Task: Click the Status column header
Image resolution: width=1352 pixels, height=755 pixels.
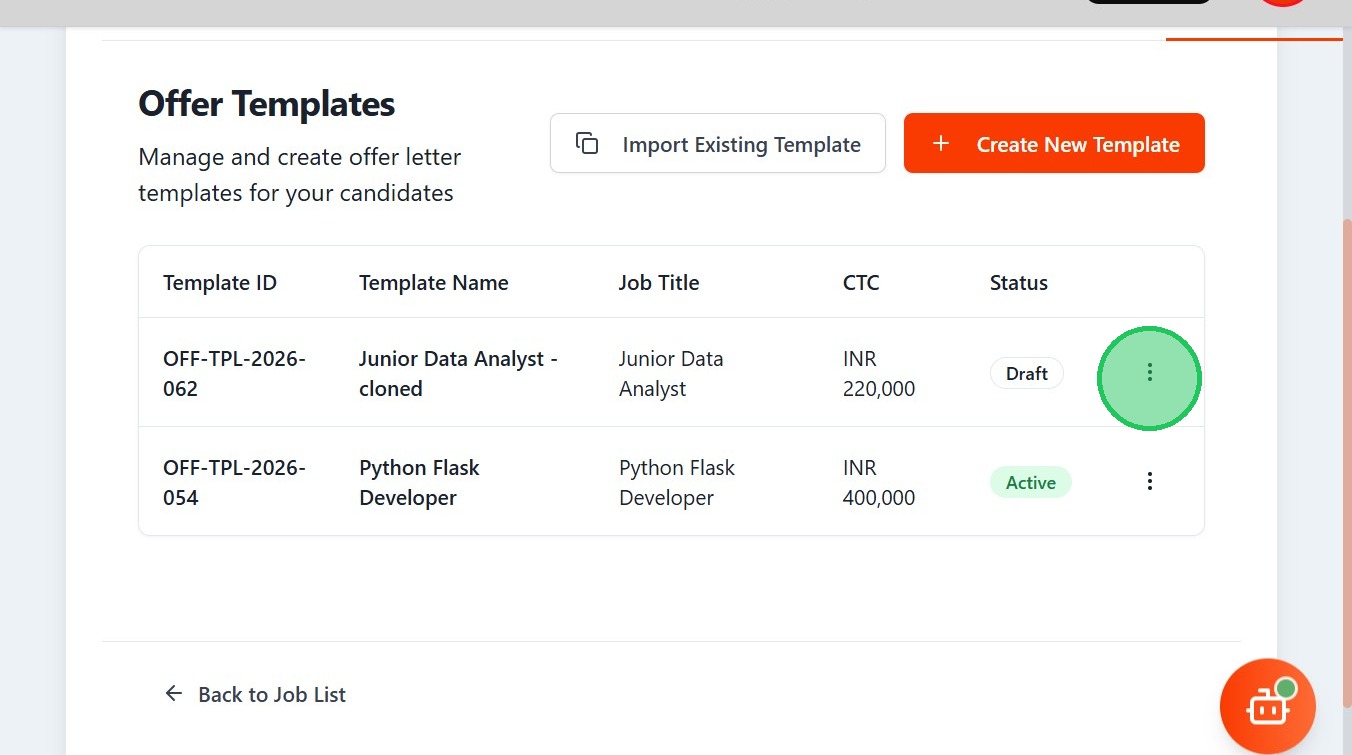Action: pos(1018,283)
